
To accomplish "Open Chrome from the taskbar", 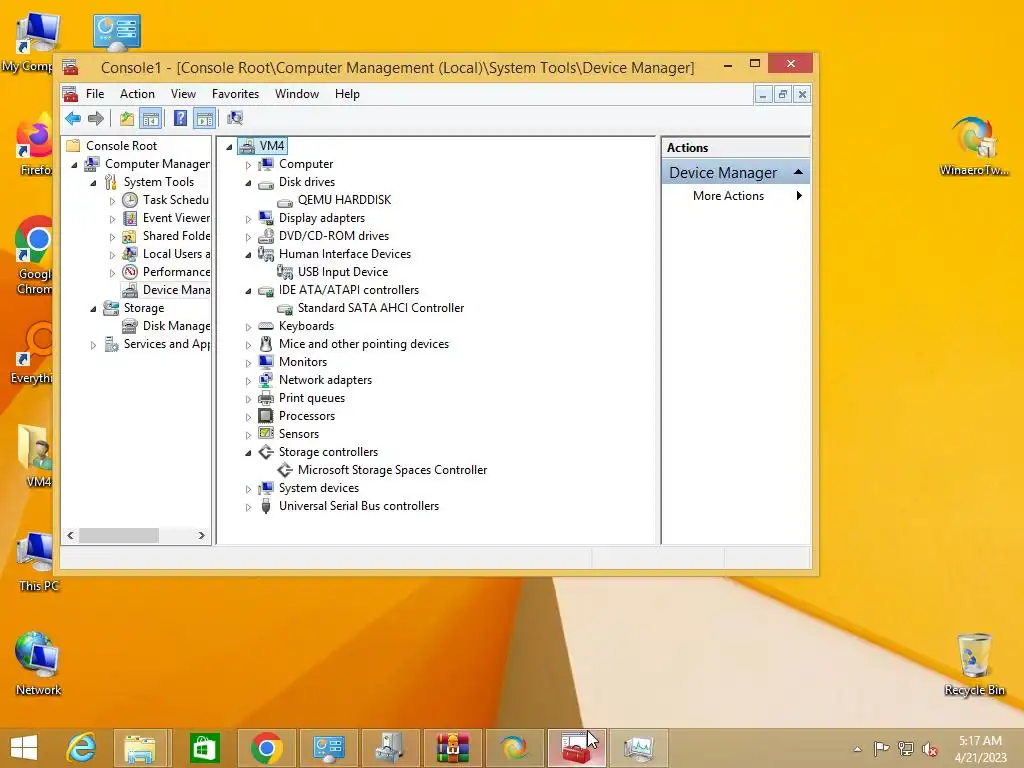I will point(265,748).
